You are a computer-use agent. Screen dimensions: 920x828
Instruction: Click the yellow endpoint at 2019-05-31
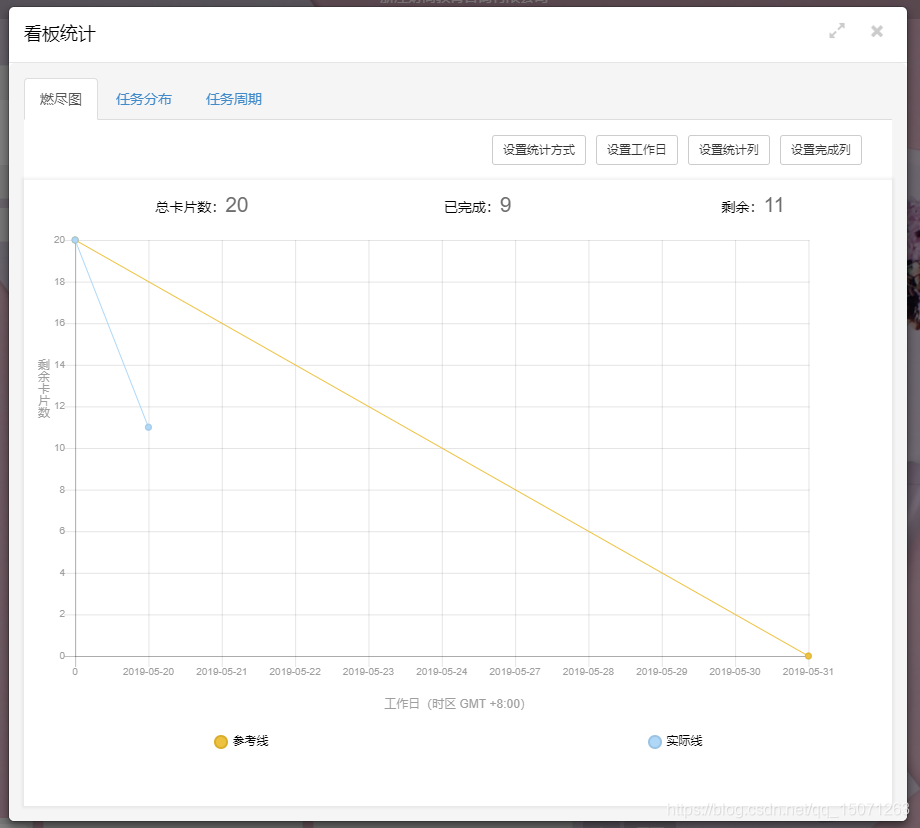(x=809, y=656)
